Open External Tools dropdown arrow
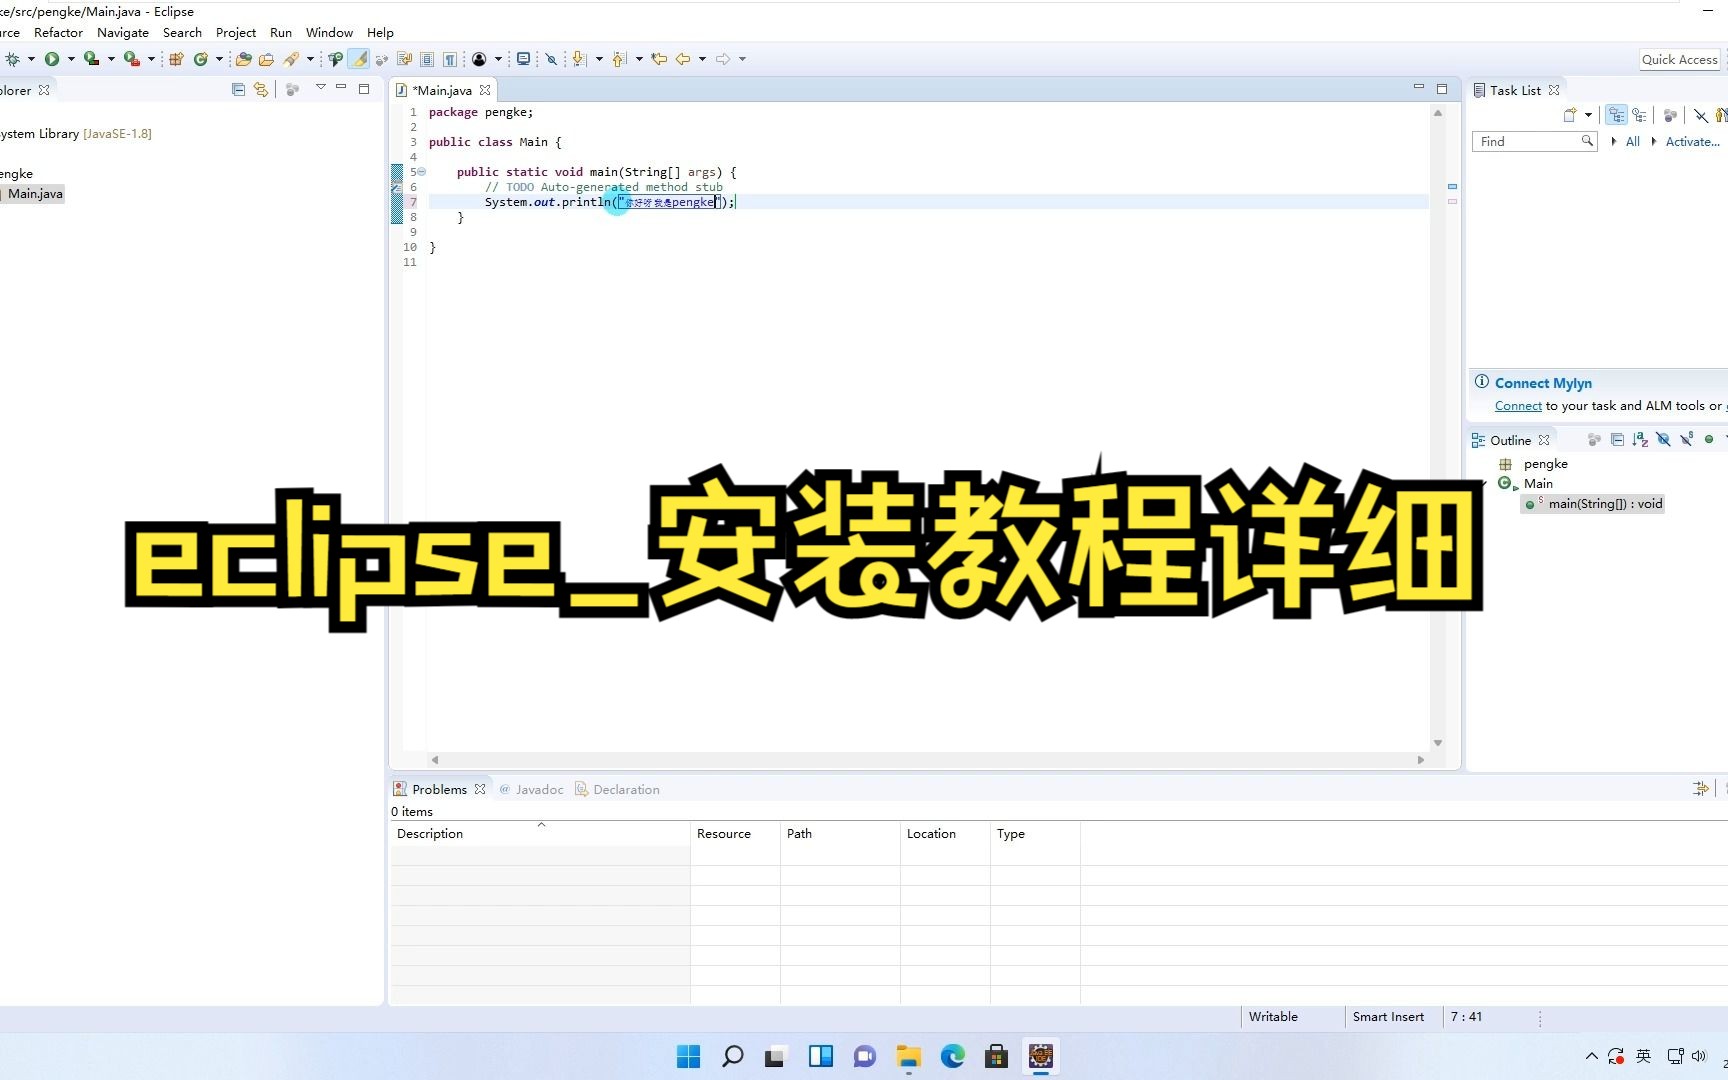This screenshot has width=1728, height=1080. 151,59
